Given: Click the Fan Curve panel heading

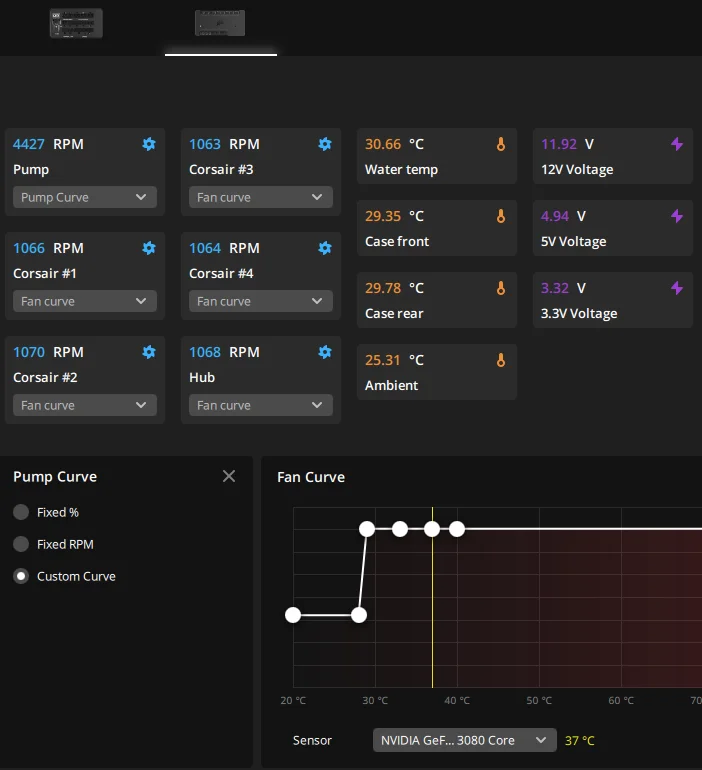Looking at the screenshot, I should click(311, 477).
